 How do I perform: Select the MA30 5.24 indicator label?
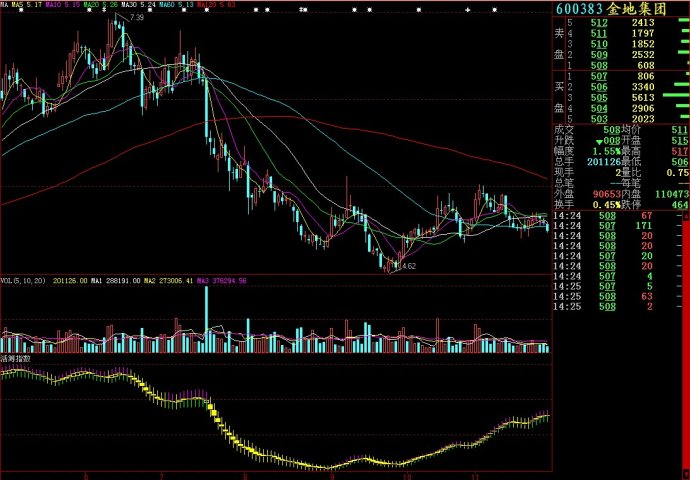click(x=138, y=5)
